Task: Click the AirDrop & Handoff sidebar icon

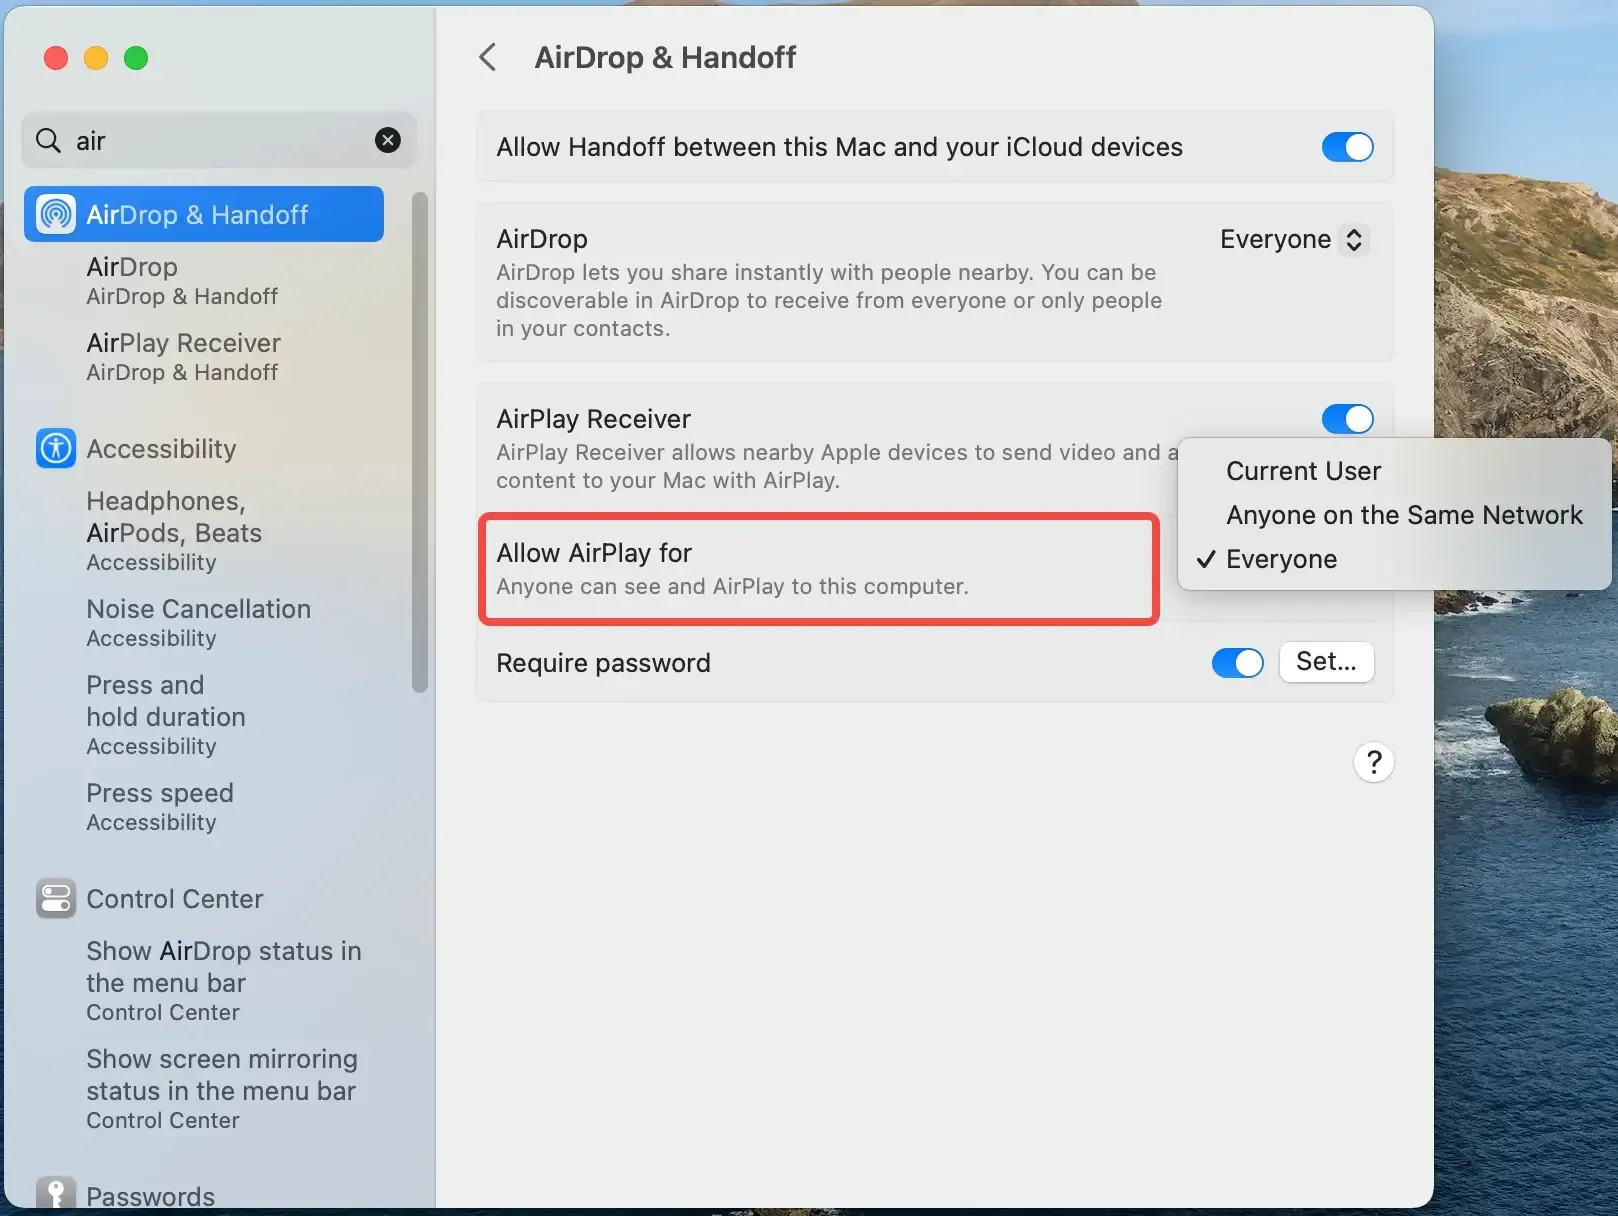Action: (56, 214)
